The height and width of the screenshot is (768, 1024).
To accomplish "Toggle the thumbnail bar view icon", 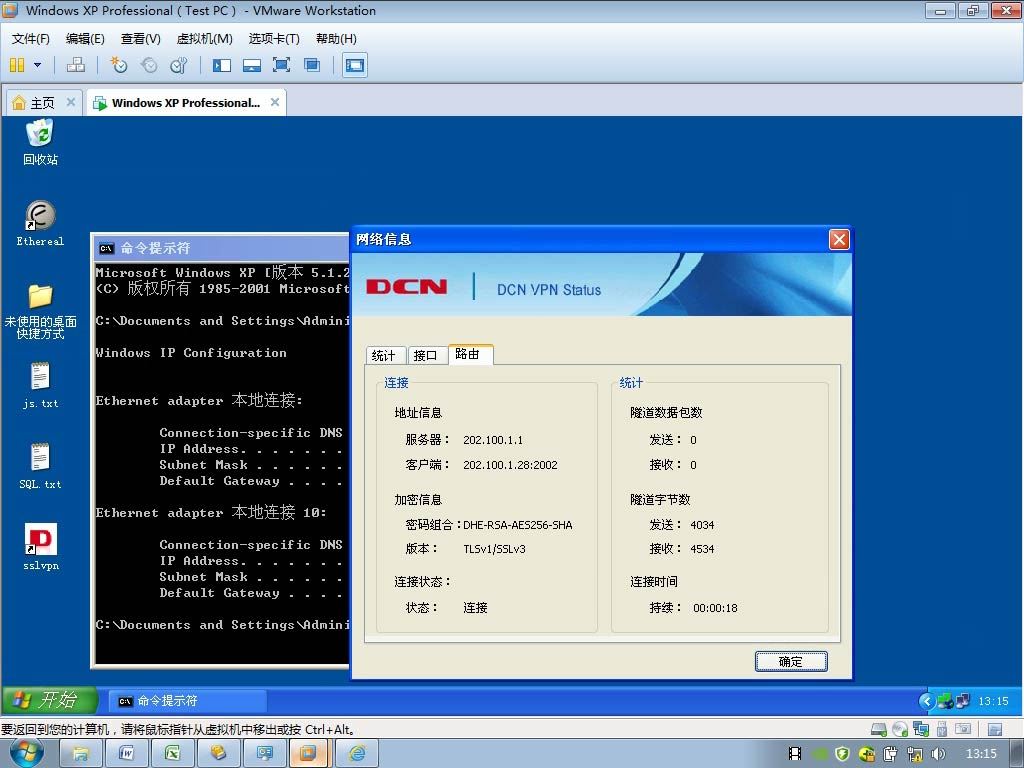I will (x=251, y=65).
